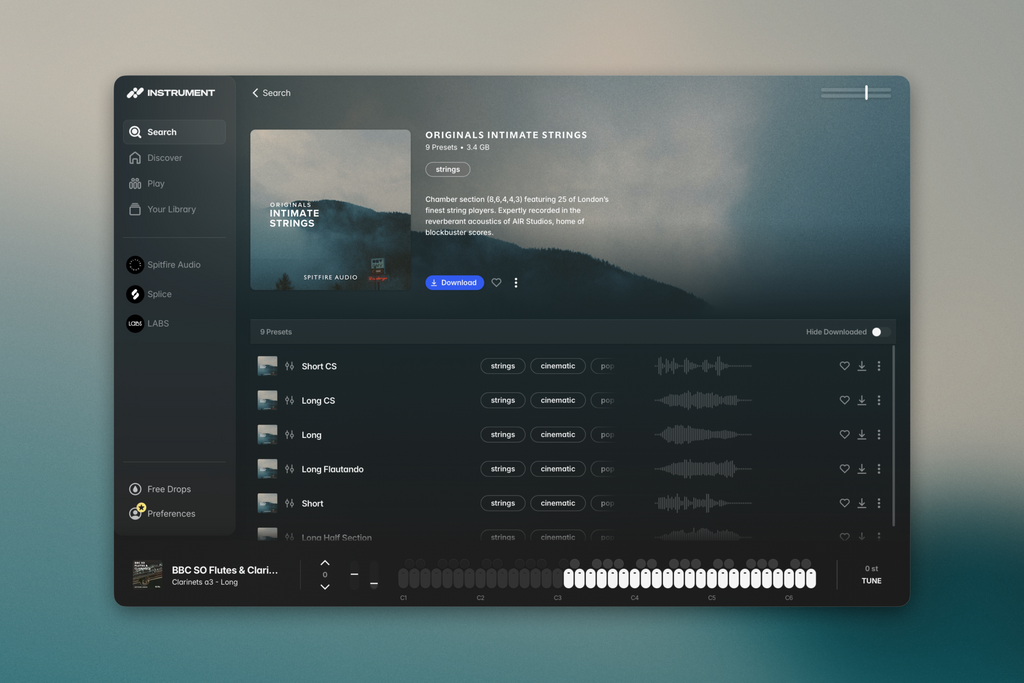Viewport: 1024px width, 683px height.
Task: Click the LABS logo icon
Action: [x=135, y=323]
